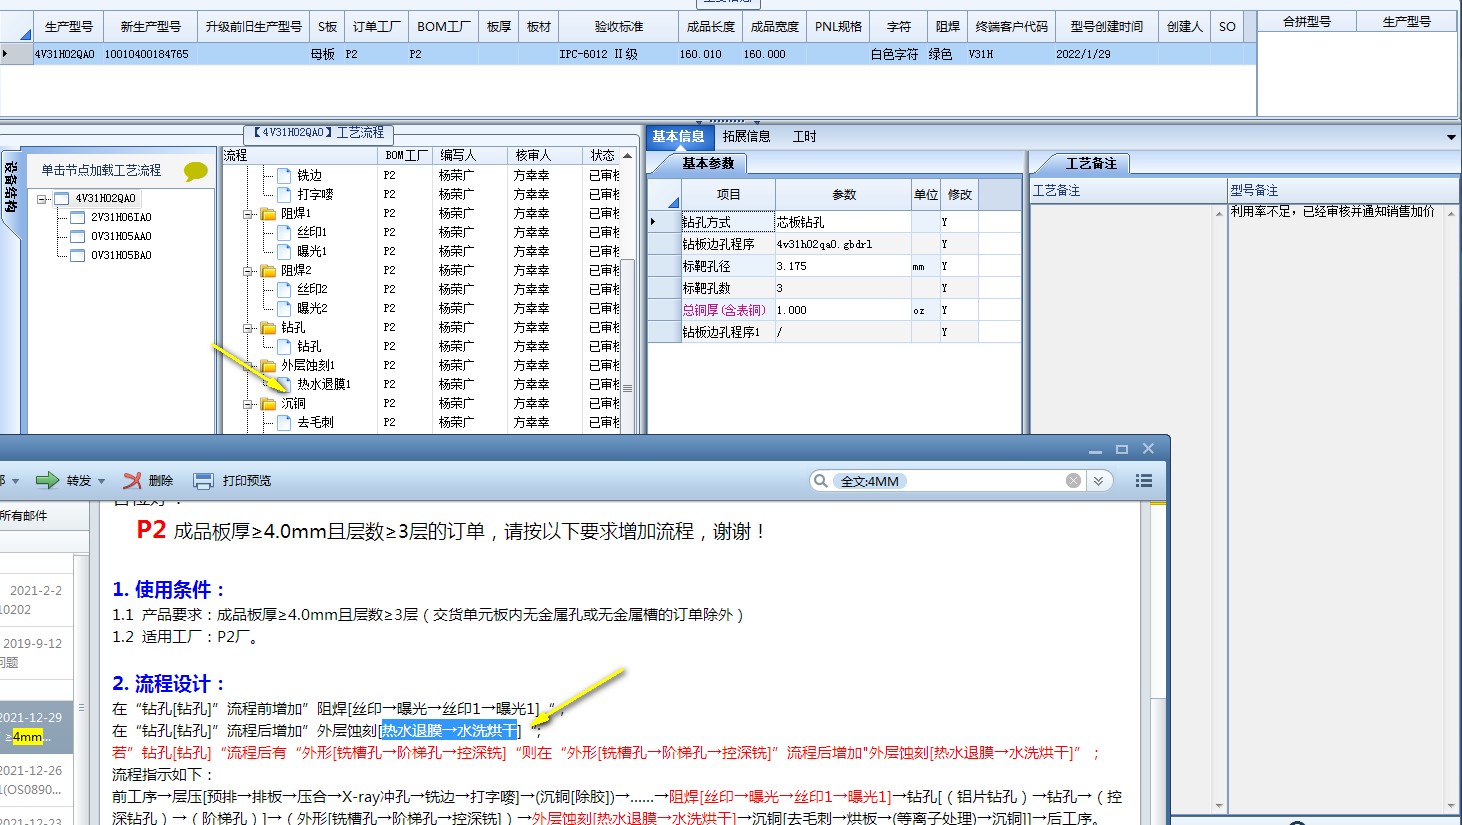This screenshot has width=1462, height=825.
Task: Click the 去毛刺 document icon
Action: [x=284, y=423]
